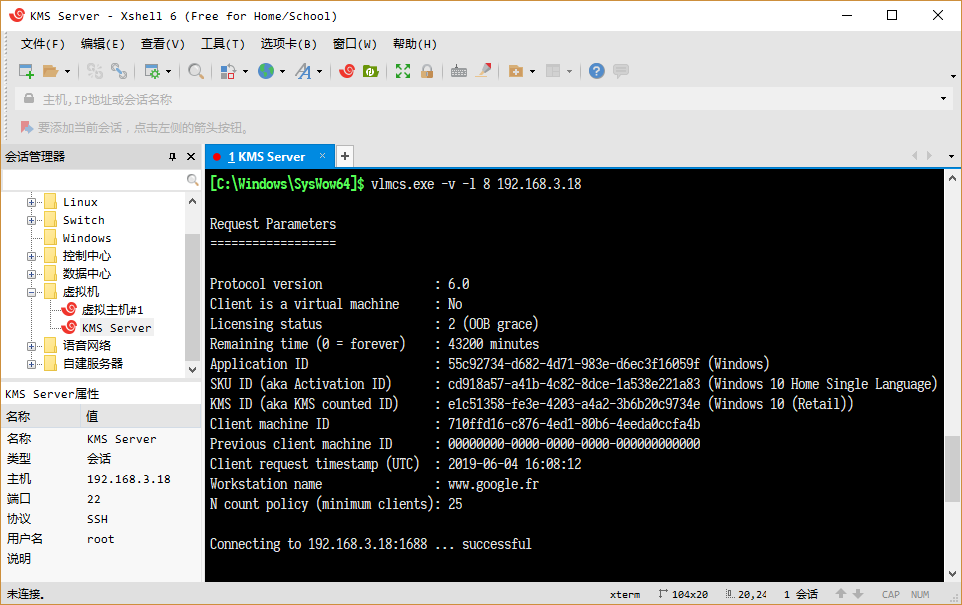
Task: Click the lock screen padlock icon
Action: [427, 71]
